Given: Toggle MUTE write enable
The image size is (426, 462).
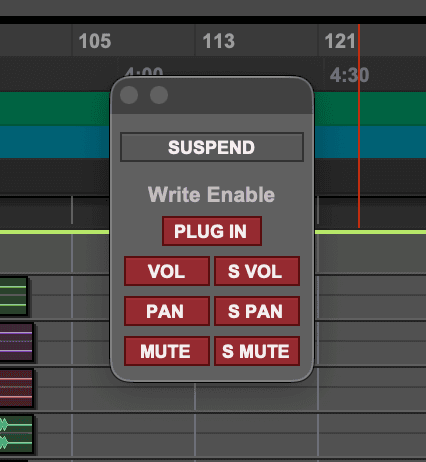Looking at the screenshot, I should click(167, 351).
